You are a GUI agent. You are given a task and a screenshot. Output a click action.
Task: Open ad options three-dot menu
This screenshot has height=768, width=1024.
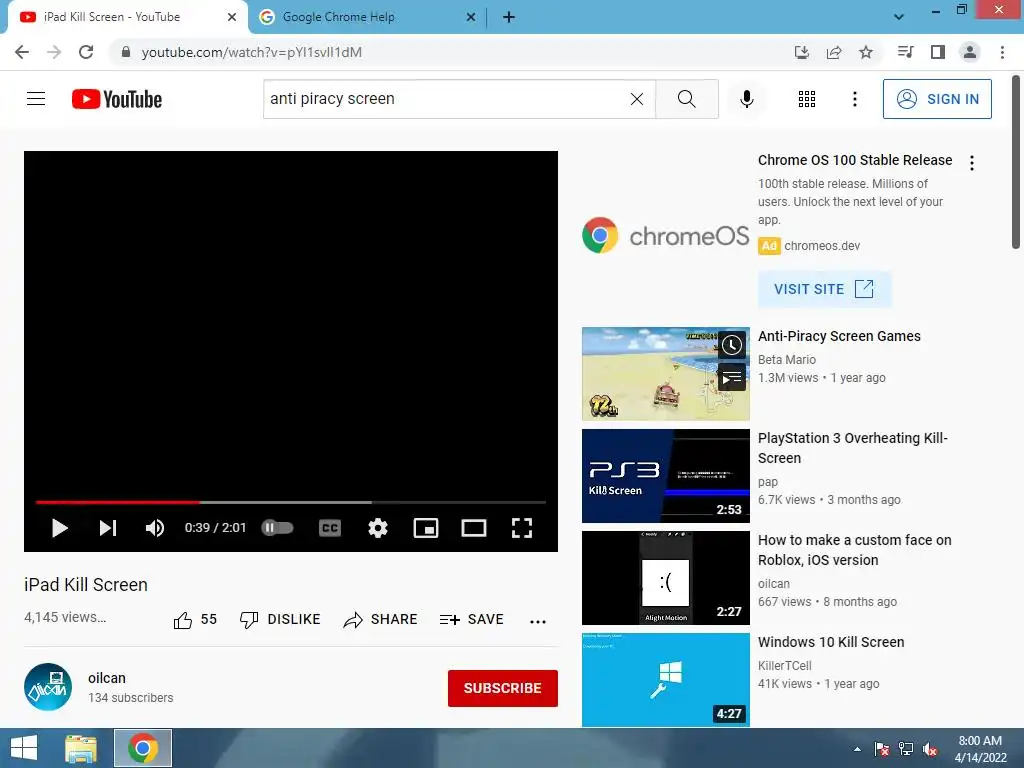tap(972, 163)
